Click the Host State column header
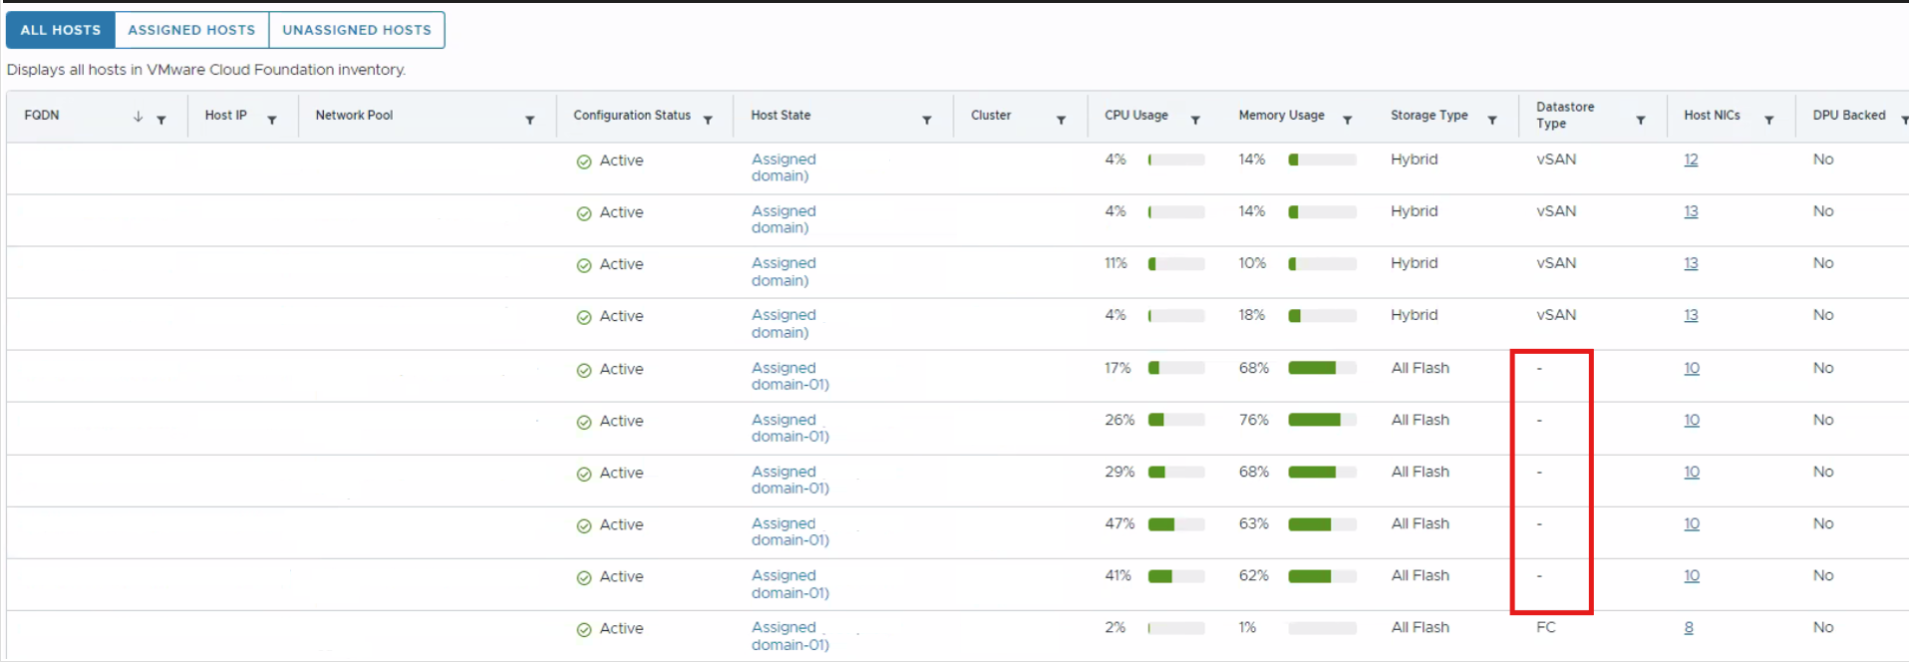The height and width of the screenshot is (662, 1909). click(781, 115)
